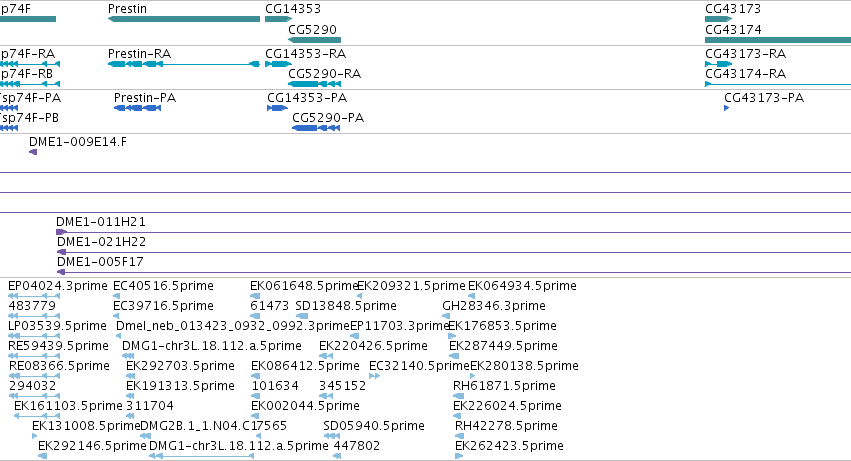This screenshot has width=851, height=461.
Task: Click the CG43173-RA transcript glyph
Action: click(x=719, y=64)
